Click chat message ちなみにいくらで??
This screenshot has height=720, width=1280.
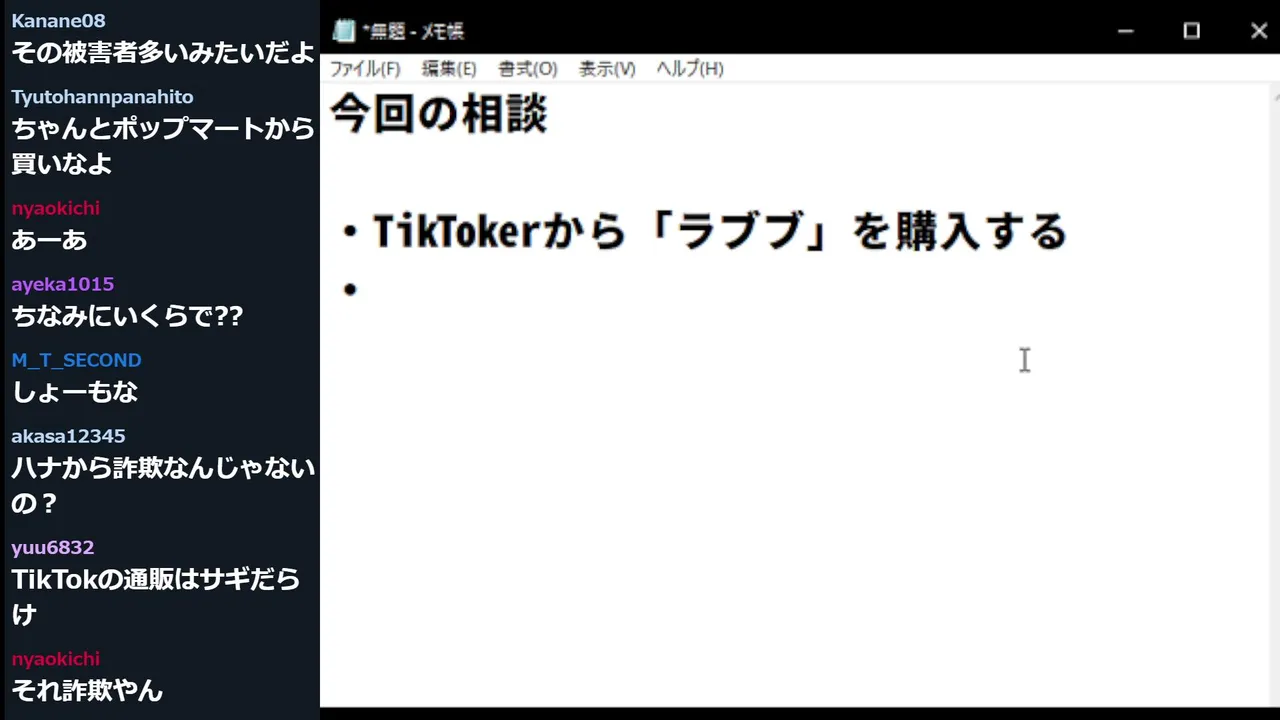[x=127, y=316]
